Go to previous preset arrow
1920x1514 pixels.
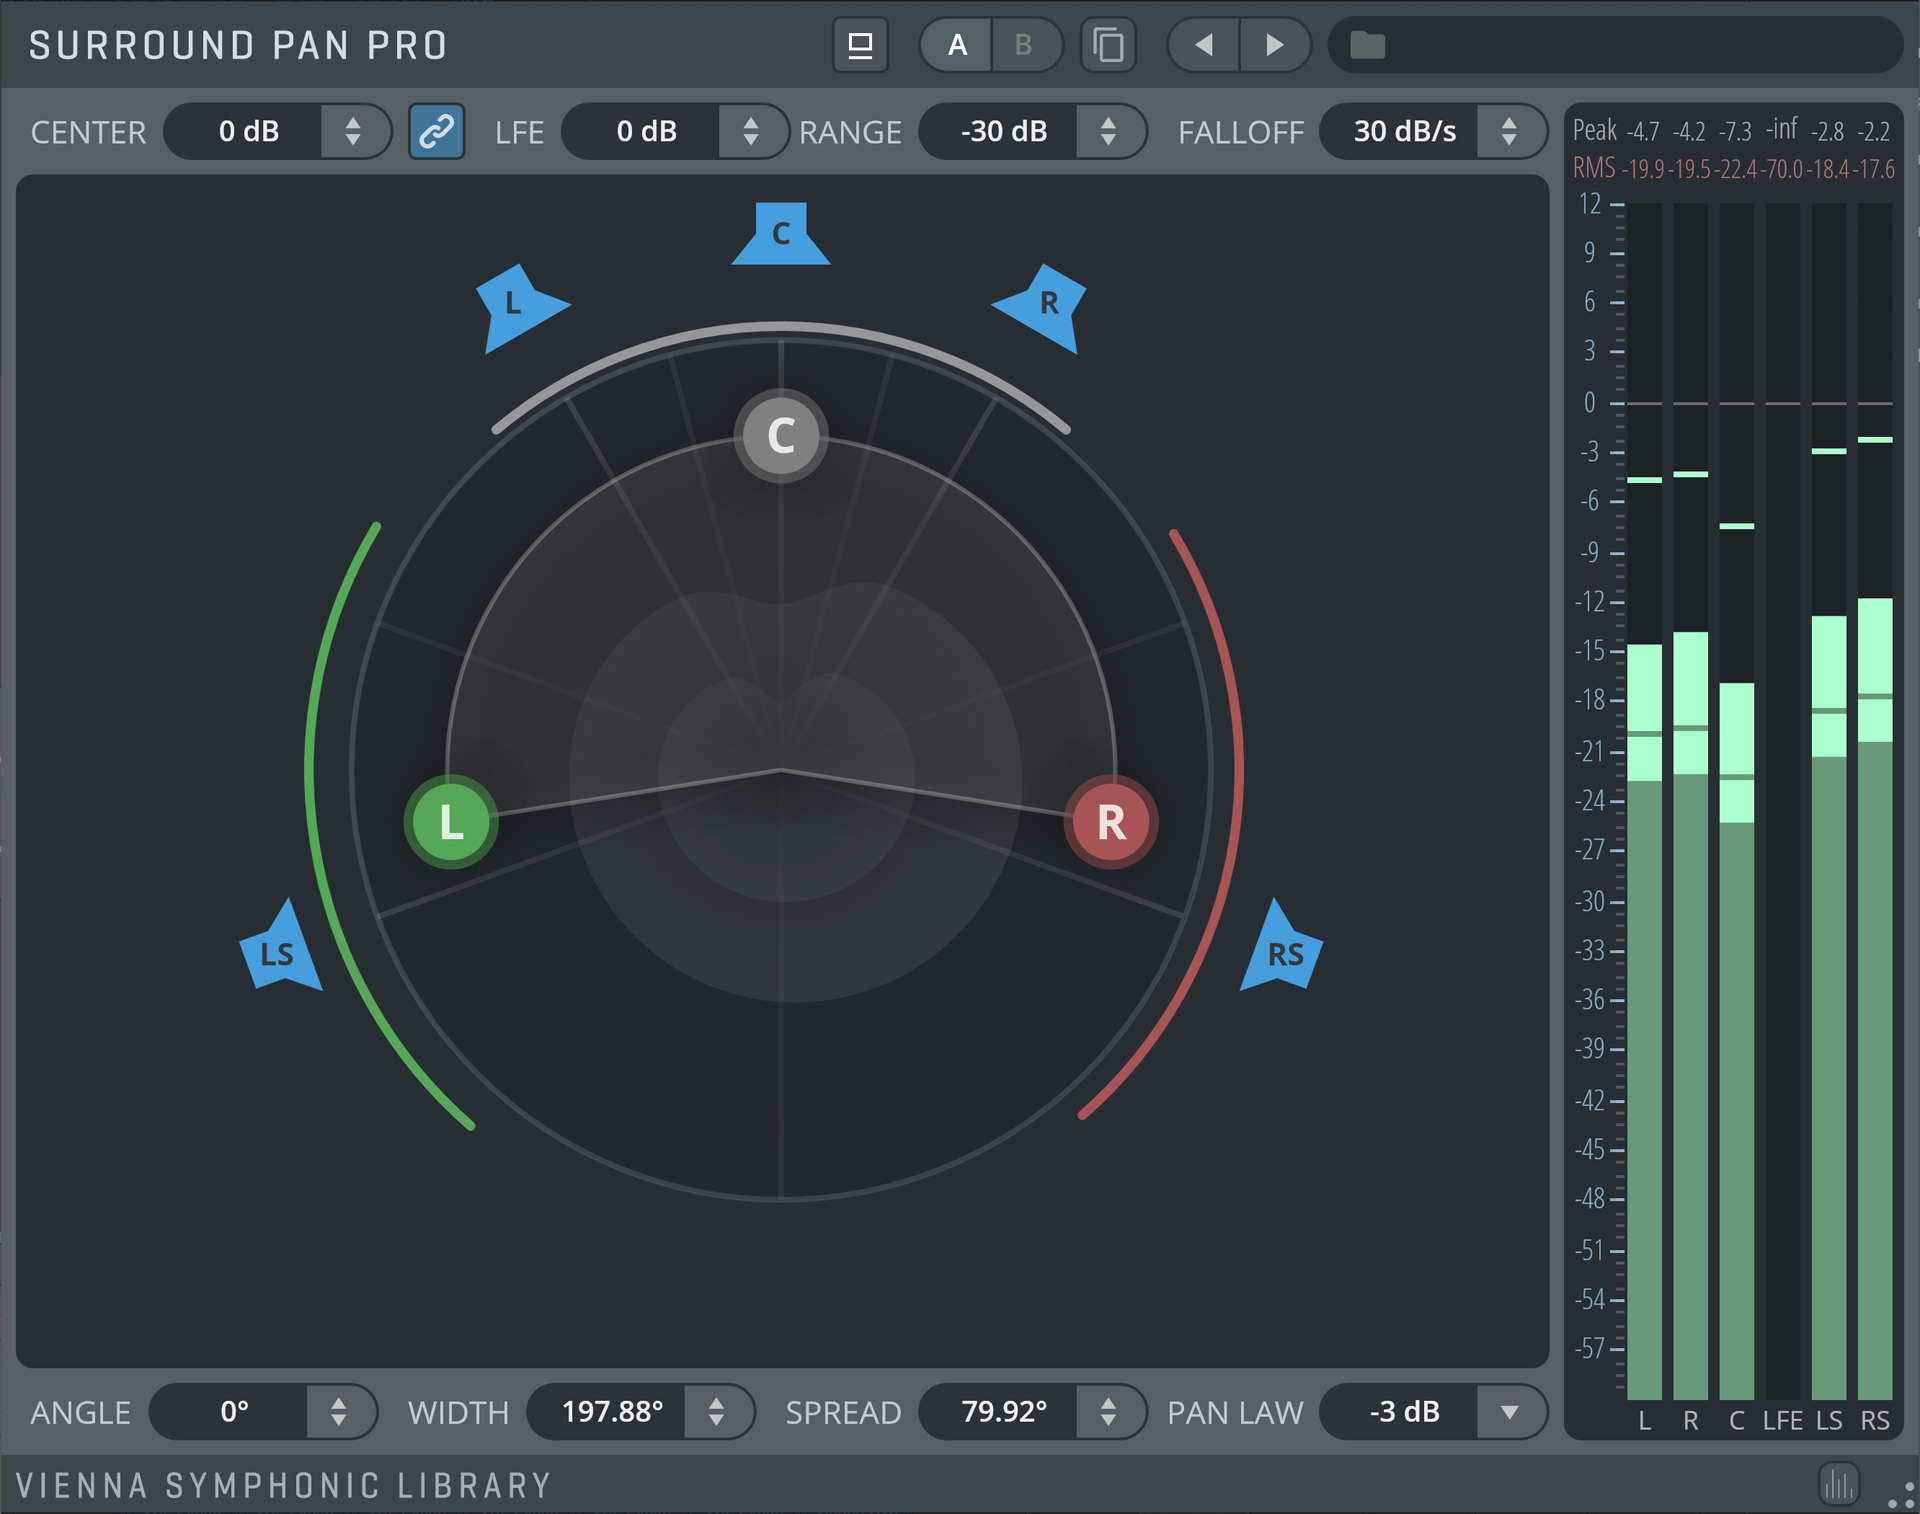(x=1204, y=45)
